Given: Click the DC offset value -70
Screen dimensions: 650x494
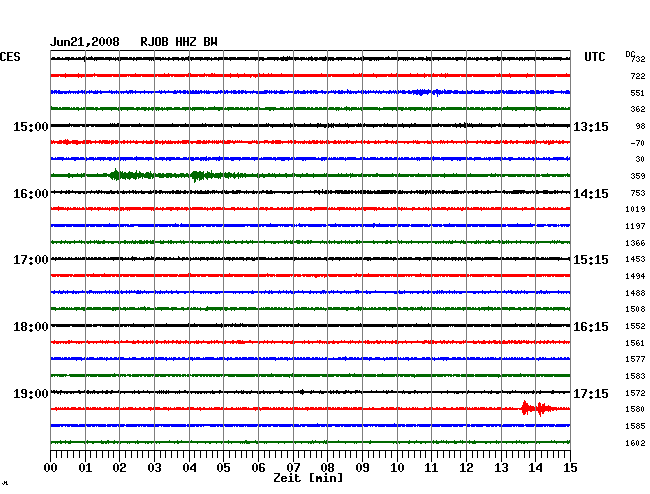Looking at the screenshot, I should [x=638, y=143].
